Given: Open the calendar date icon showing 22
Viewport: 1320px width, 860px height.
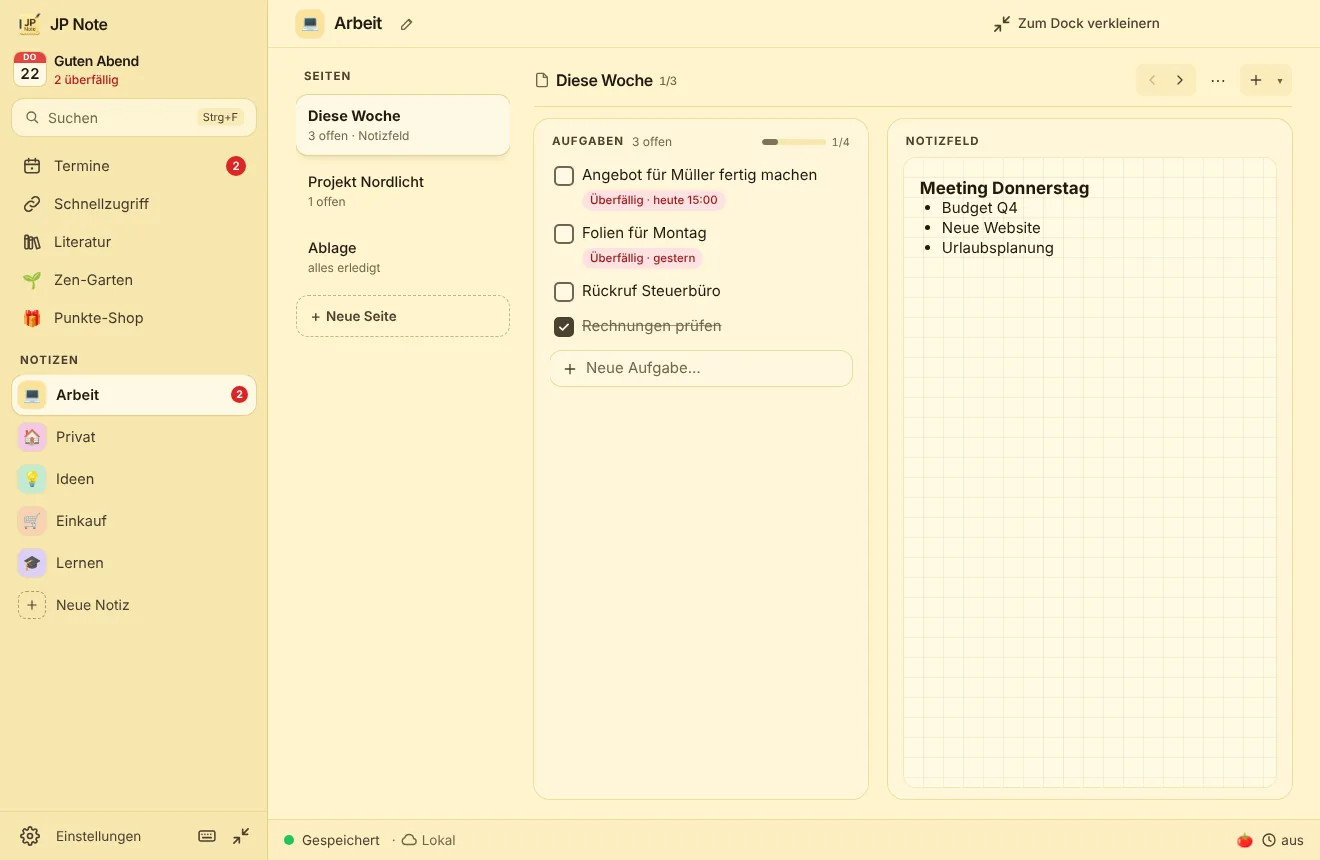Looking at the screenshot, I should 30,69.
